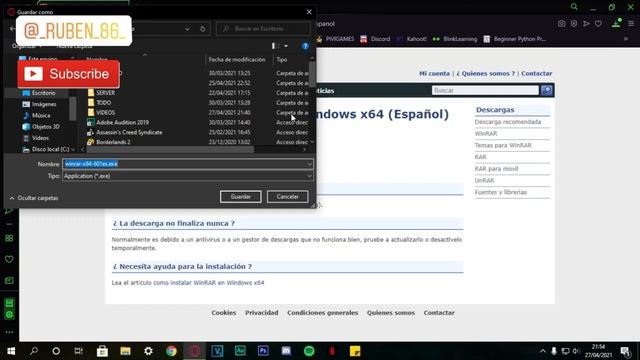Open the Discord bookmark
640x360 pixels.
[376, 39]
